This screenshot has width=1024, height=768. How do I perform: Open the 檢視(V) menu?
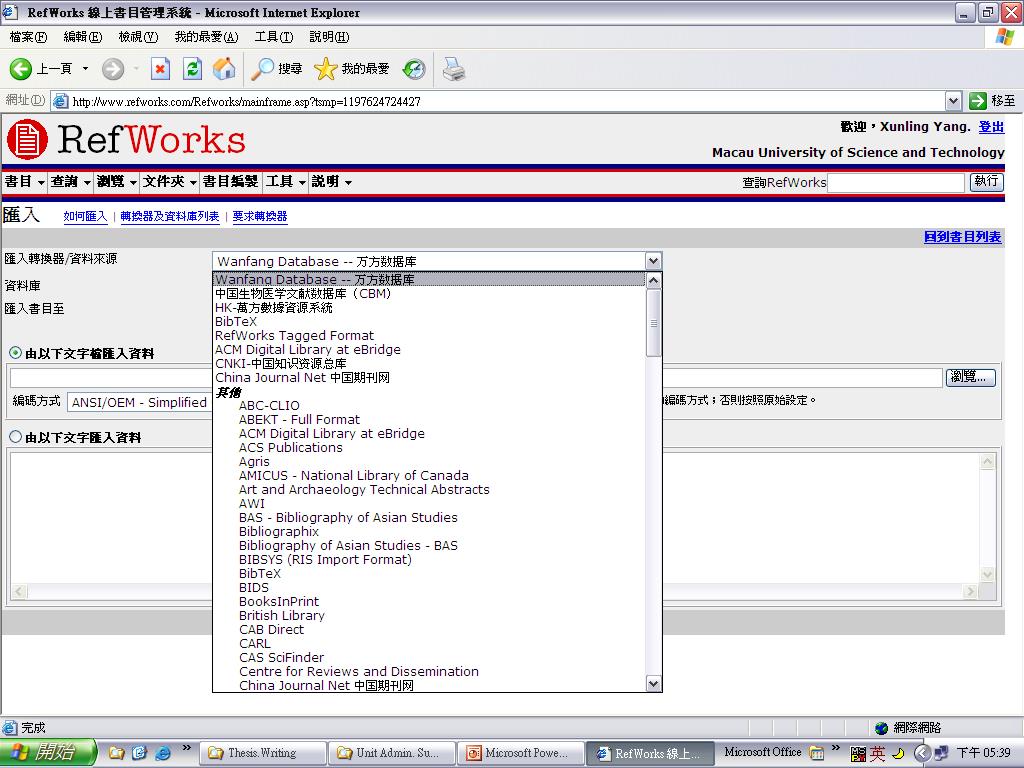[x=138, y=37]
